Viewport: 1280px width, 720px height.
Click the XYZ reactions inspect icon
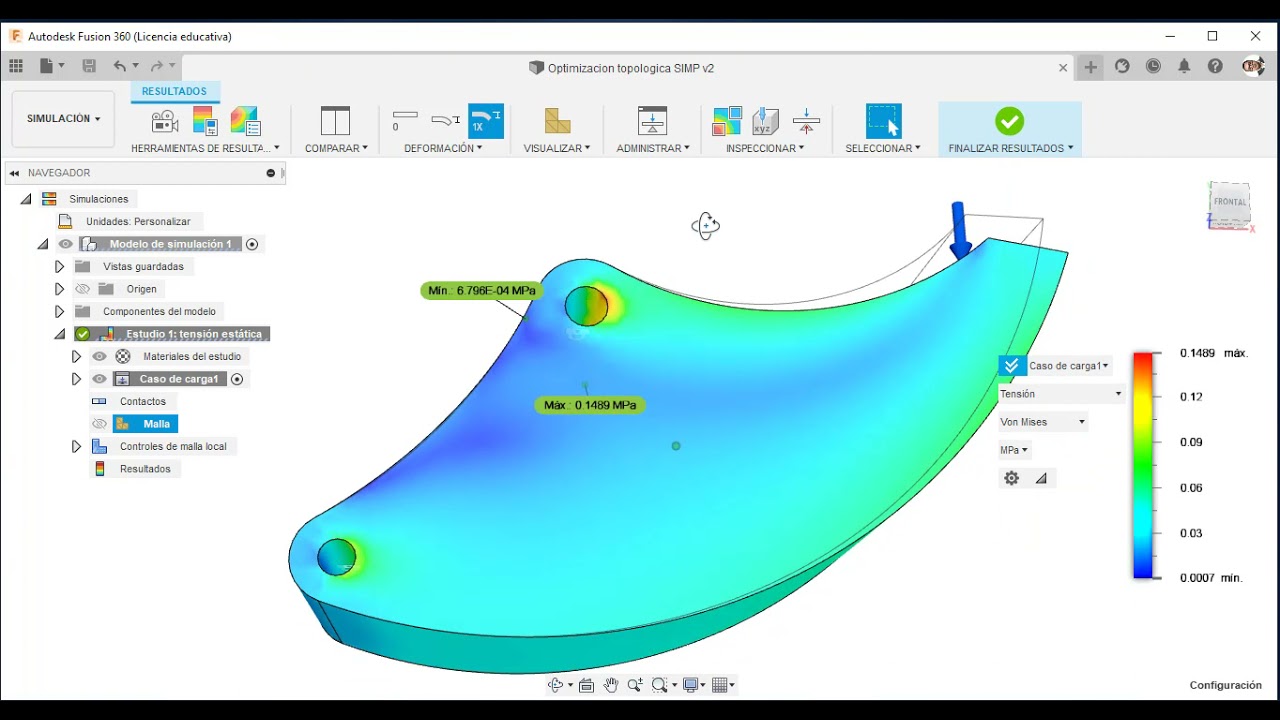coord(766,121)
